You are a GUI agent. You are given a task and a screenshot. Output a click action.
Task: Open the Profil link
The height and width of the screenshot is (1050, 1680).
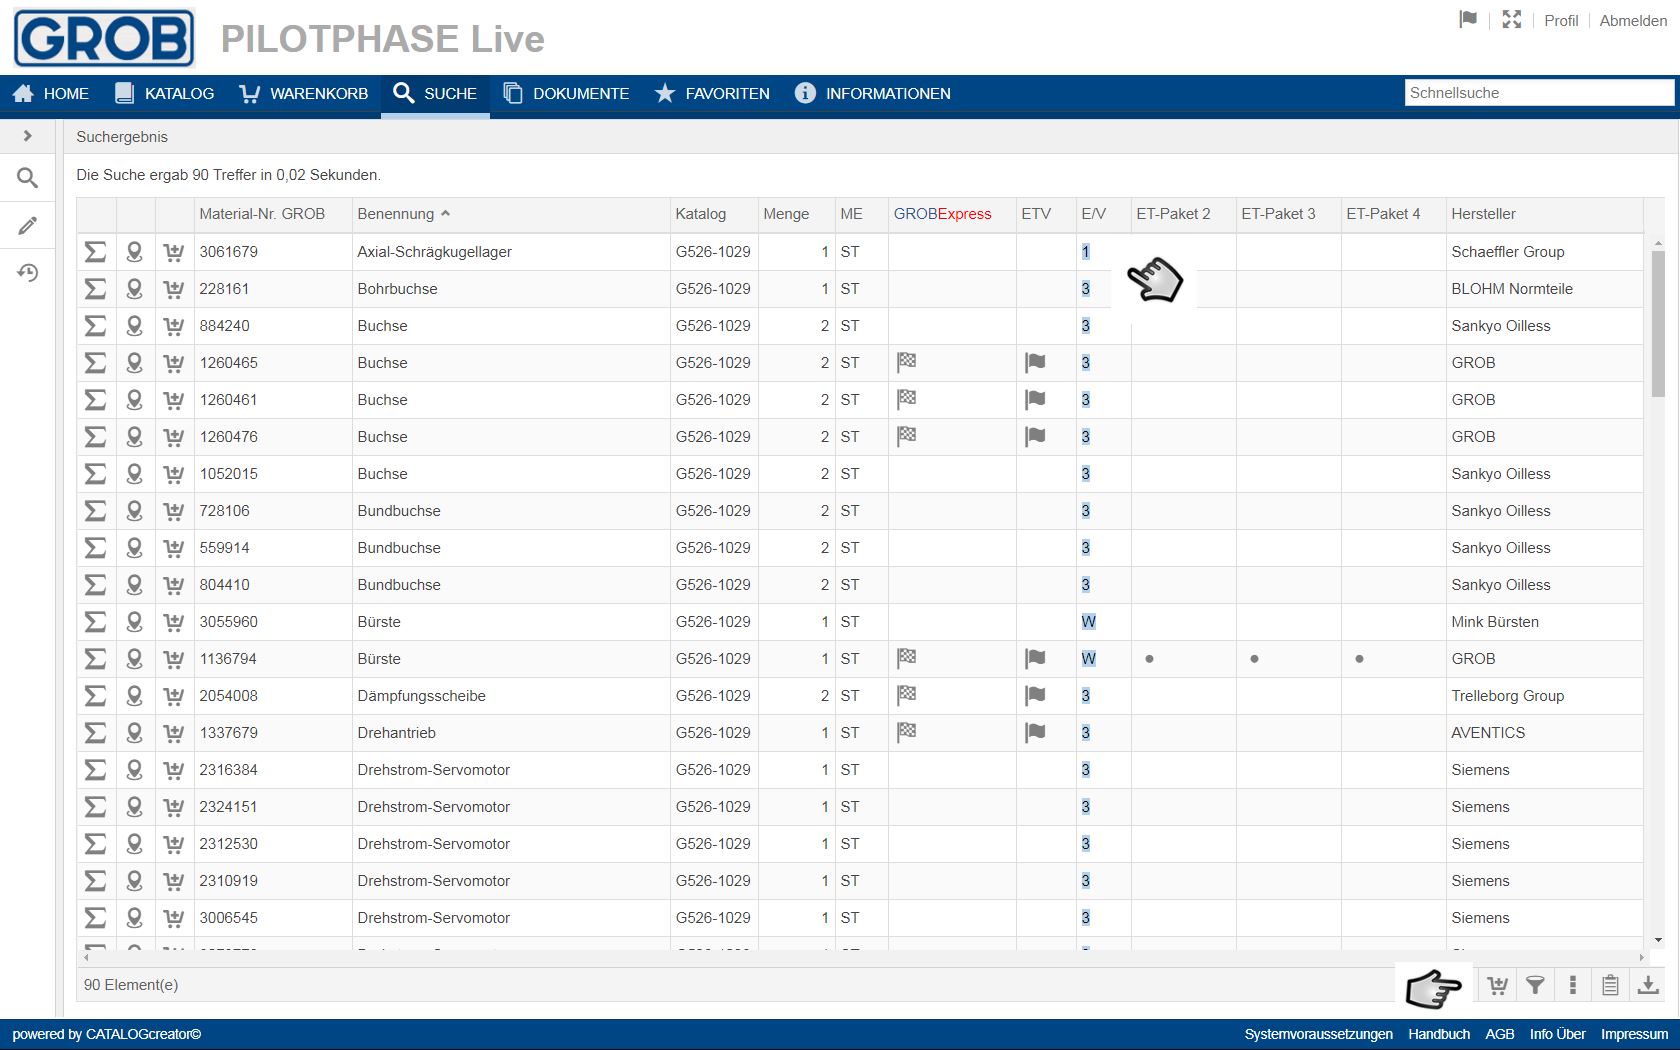[x=1561, y=20]
